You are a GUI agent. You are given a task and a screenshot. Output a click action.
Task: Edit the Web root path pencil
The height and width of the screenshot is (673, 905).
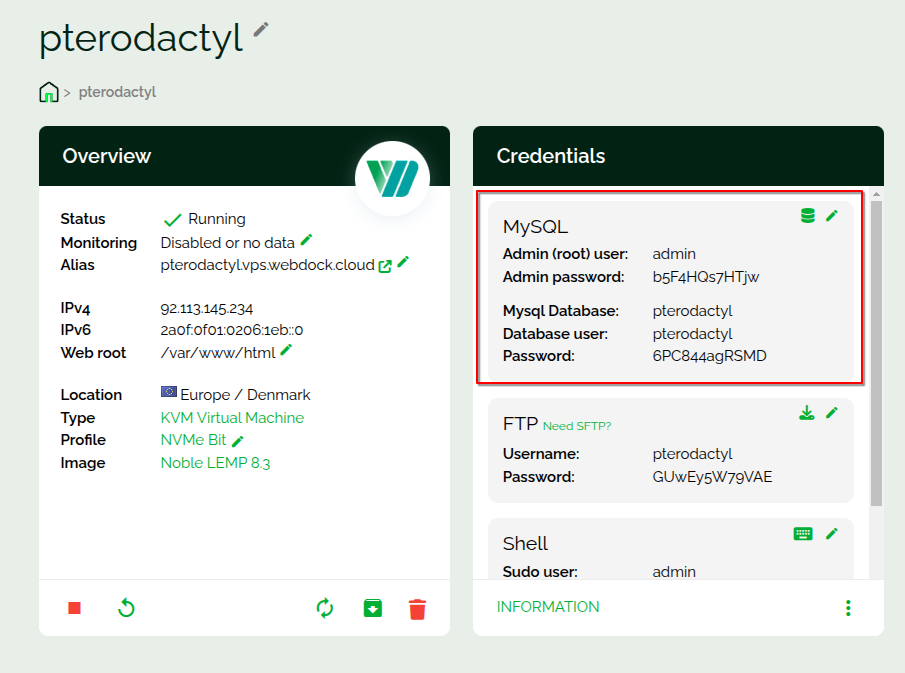pos(286,349)
